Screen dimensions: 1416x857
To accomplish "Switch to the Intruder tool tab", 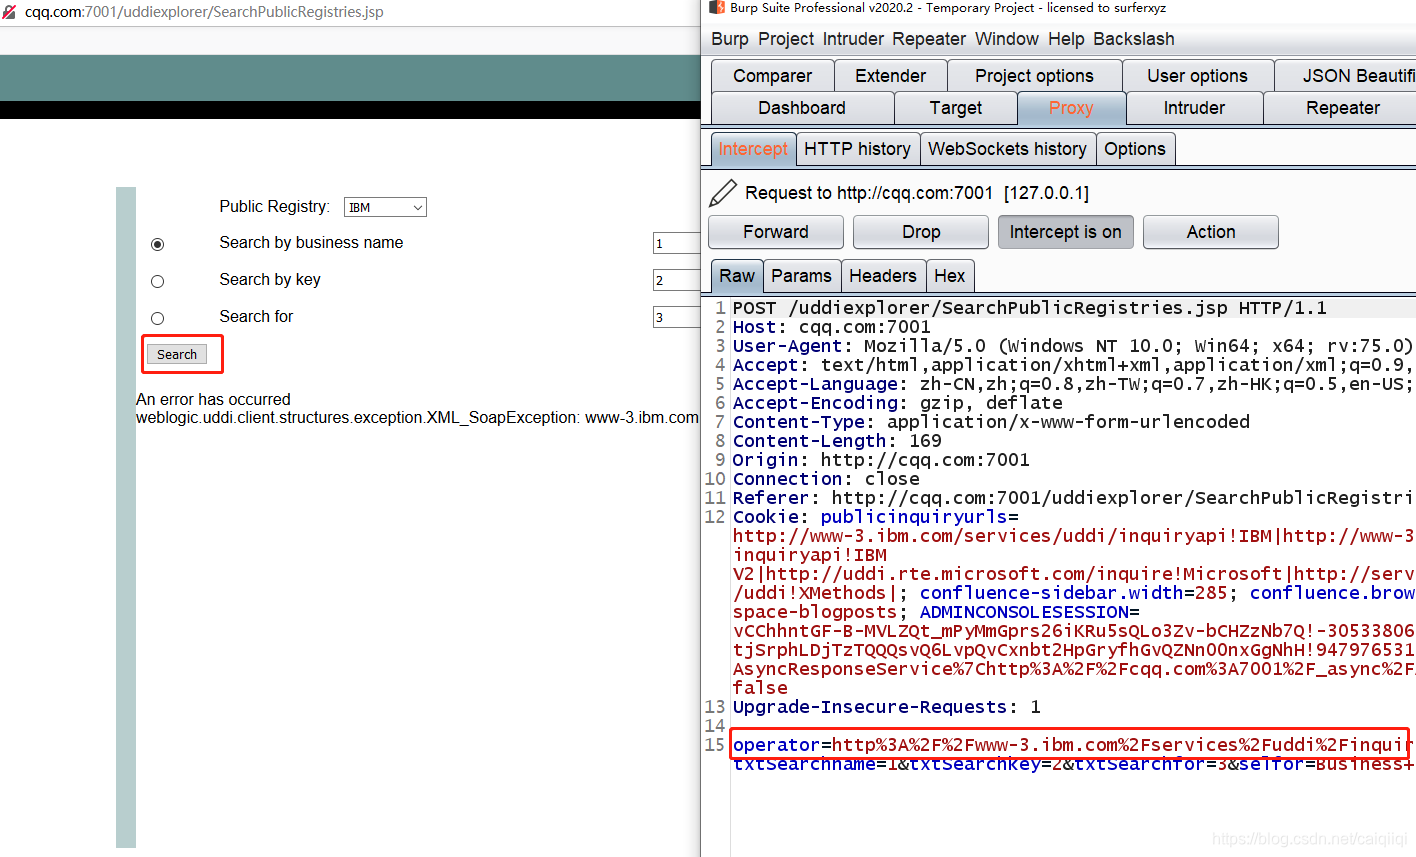I will coord(1194,108).
